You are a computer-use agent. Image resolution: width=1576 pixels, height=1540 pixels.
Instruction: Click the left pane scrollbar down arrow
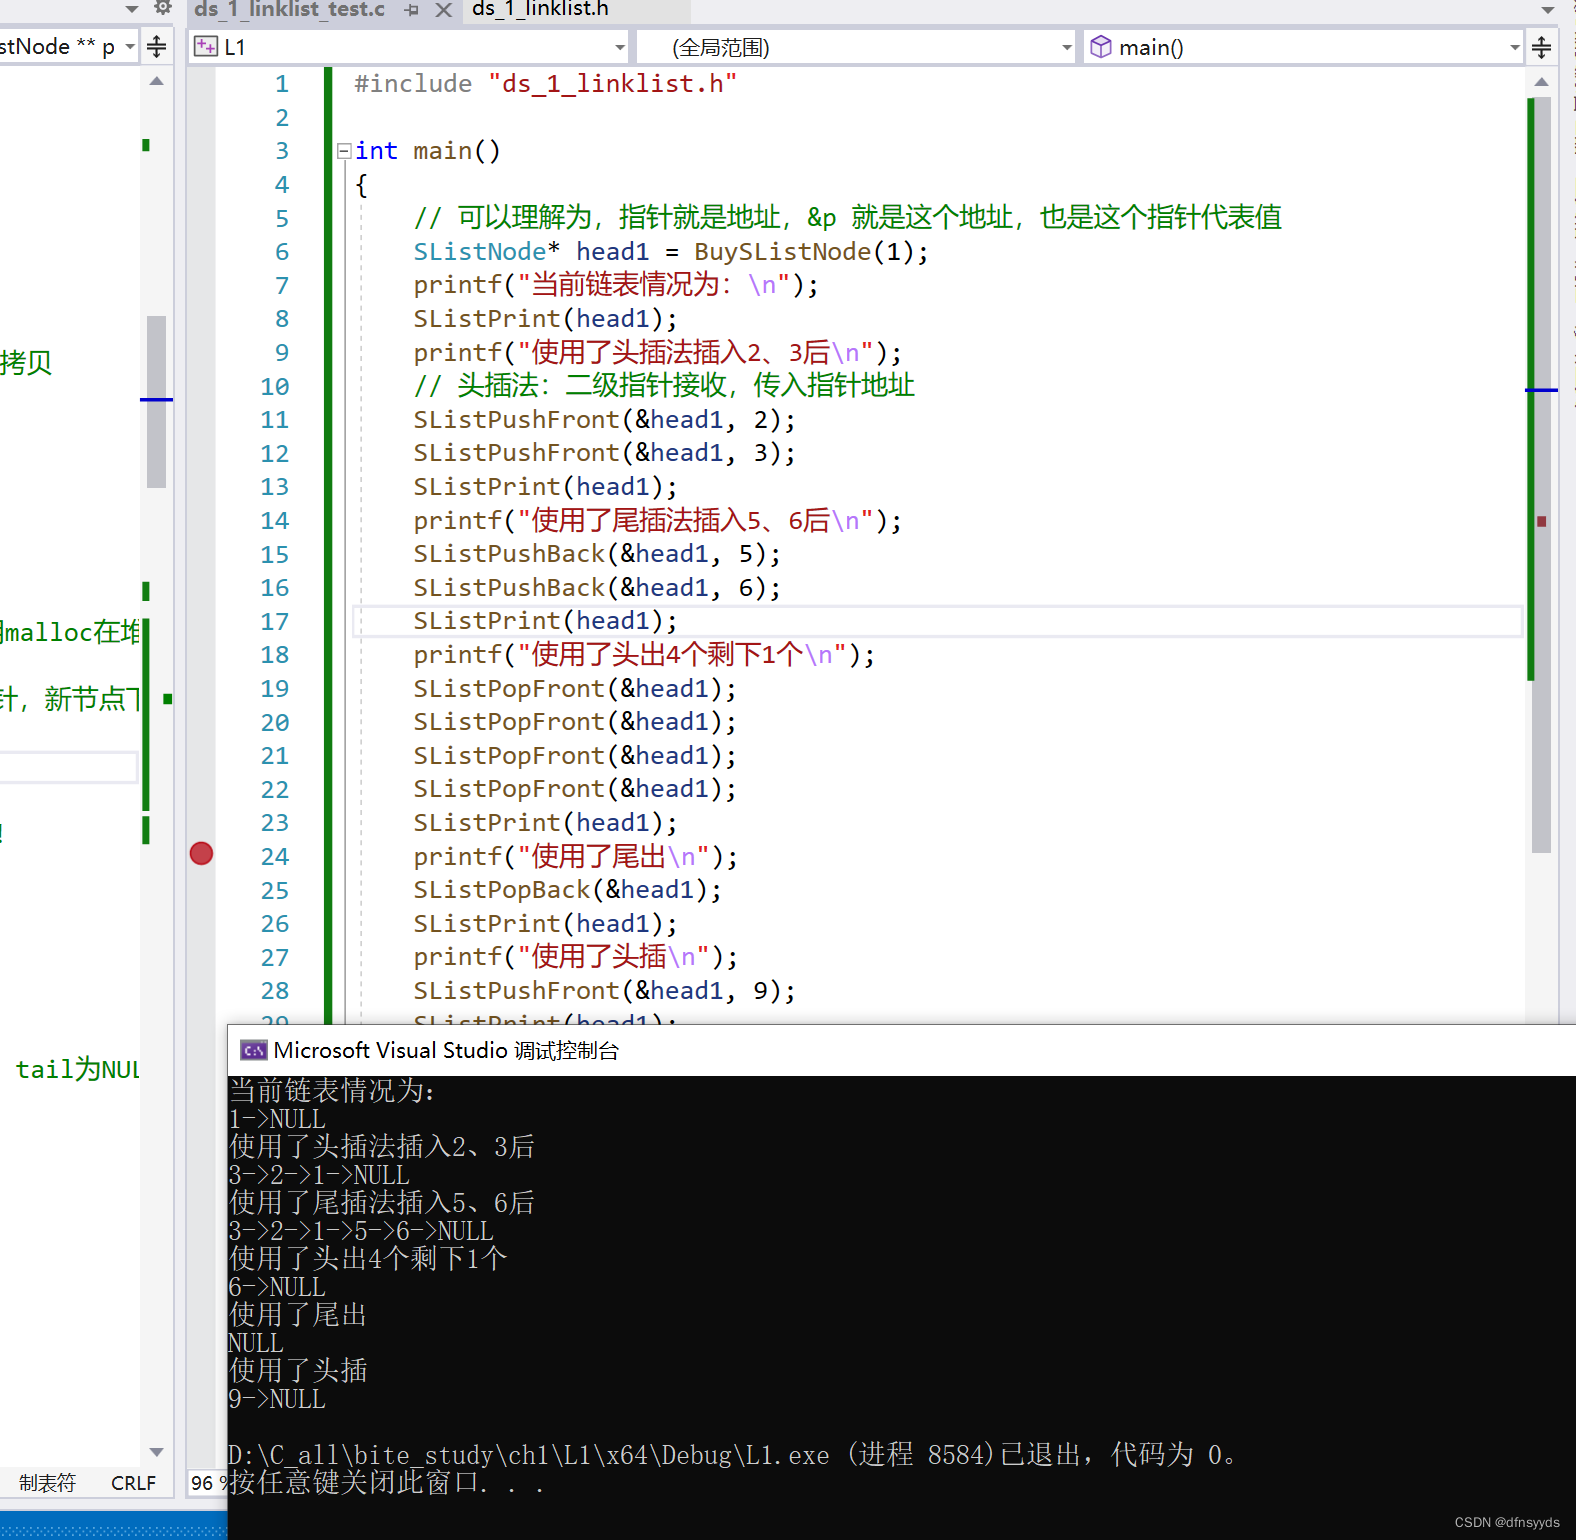tap(156, 1452)
